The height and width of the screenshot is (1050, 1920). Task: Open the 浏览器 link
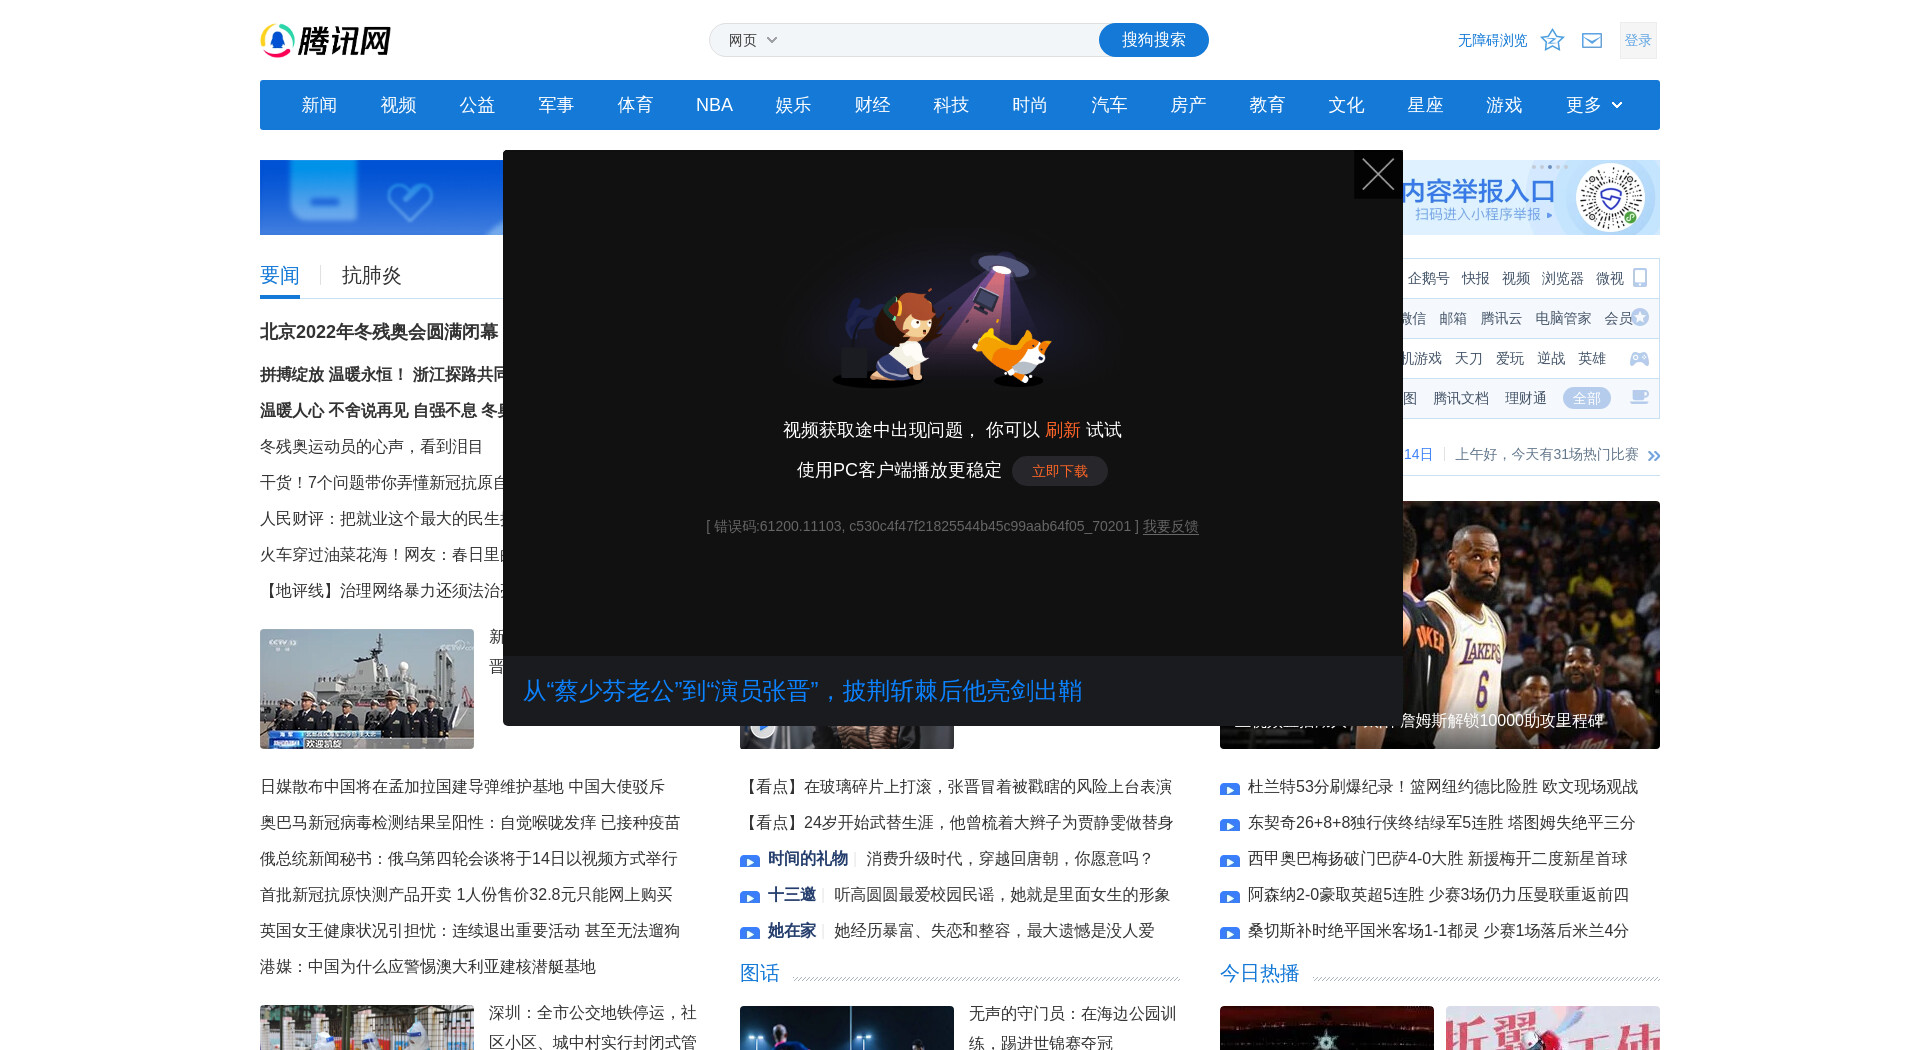1562,278
